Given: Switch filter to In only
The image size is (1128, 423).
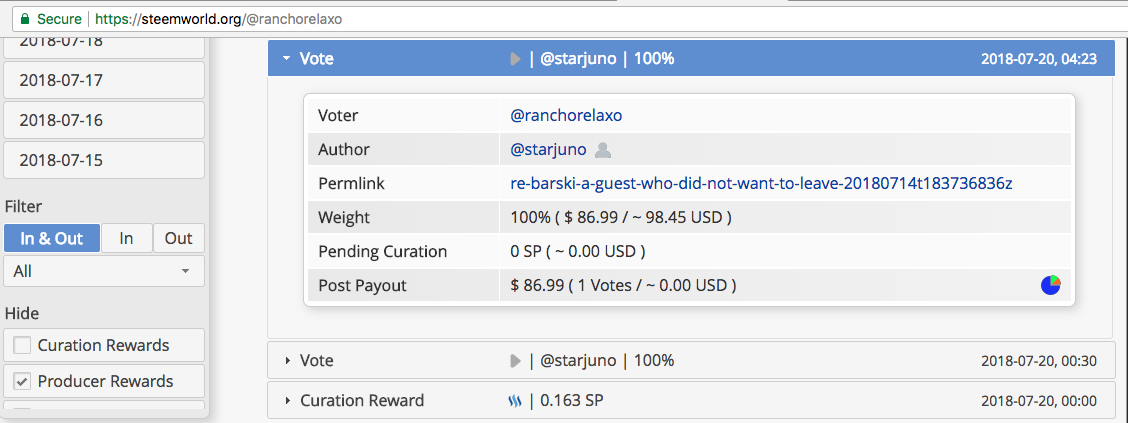Looking at the screenshot, I should click(x=127, y=239).
